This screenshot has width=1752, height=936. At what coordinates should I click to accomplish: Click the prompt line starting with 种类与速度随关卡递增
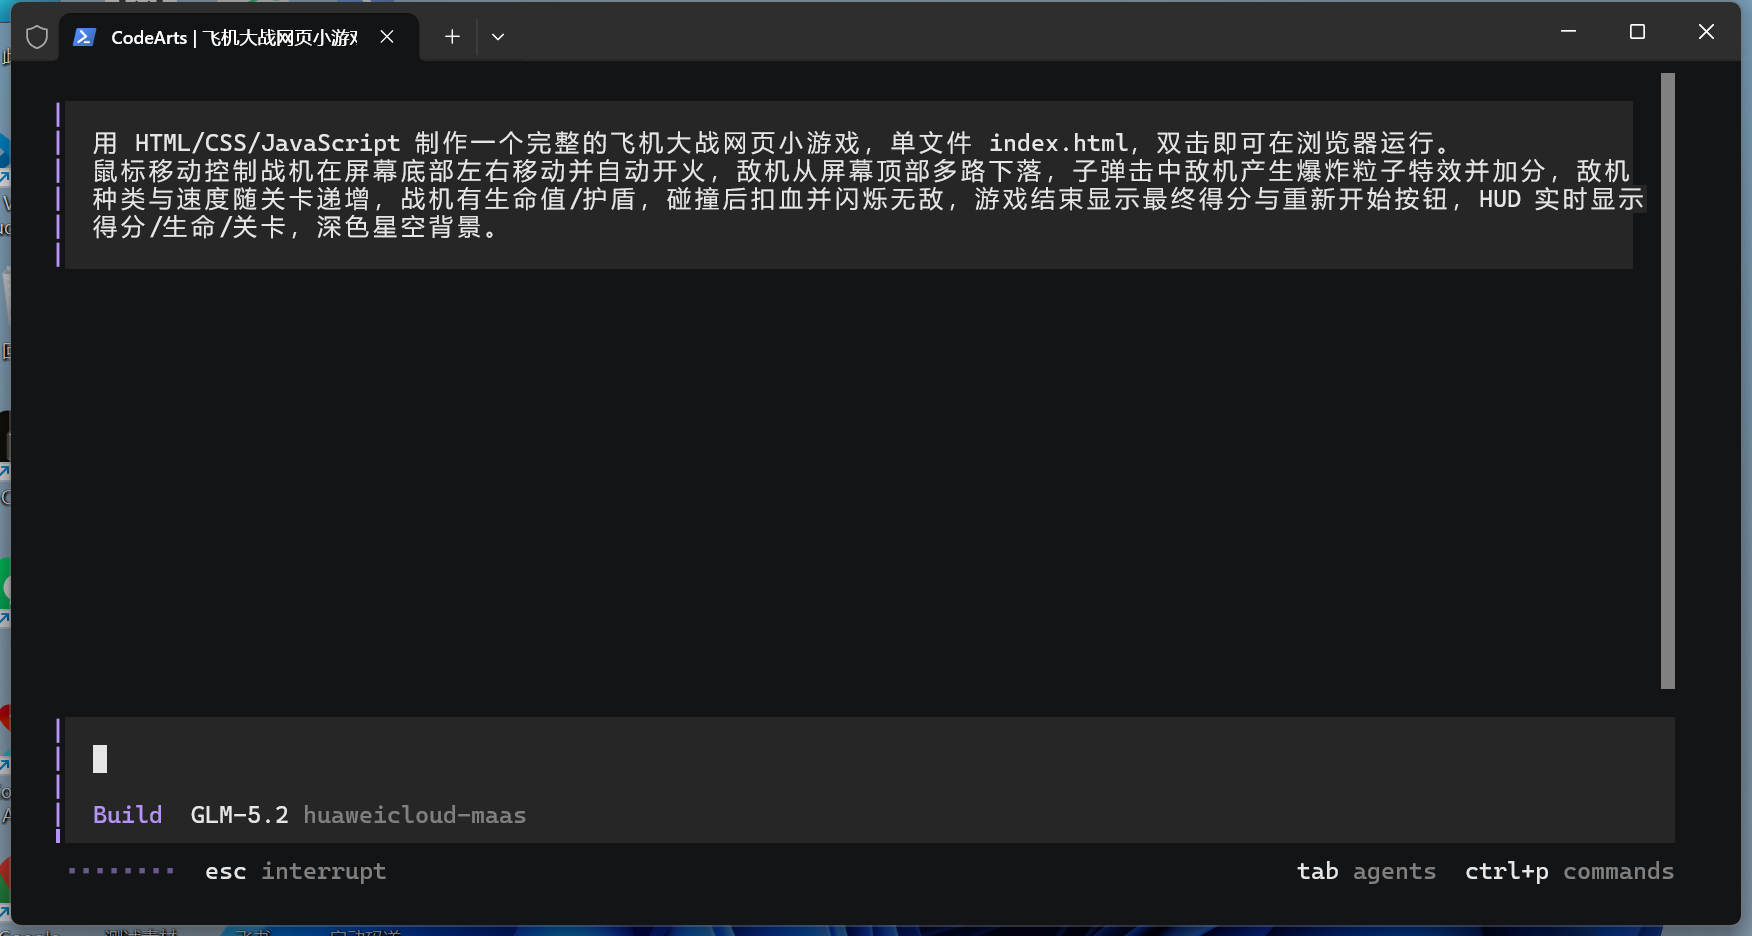868,199
